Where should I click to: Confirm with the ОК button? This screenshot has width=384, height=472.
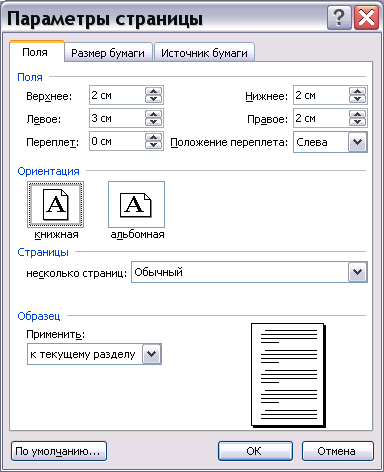255,451
